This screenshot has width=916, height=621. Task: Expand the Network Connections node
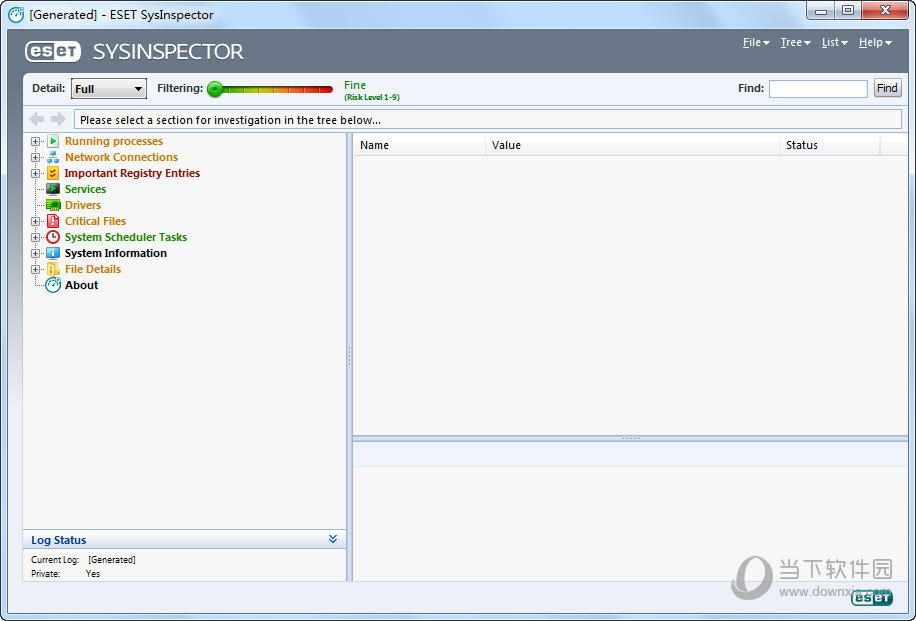(x=36, y=157)
